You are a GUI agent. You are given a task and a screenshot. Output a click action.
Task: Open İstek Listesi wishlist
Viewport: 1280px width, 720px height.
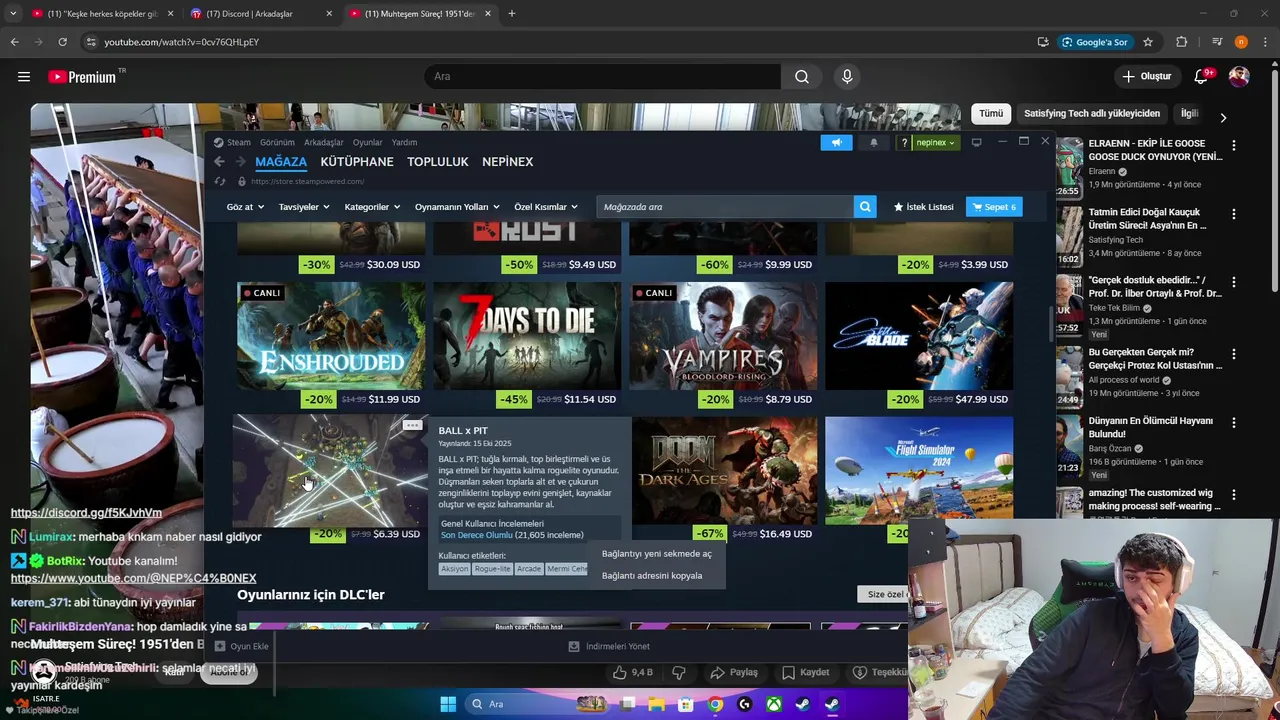tap(923, 207)
